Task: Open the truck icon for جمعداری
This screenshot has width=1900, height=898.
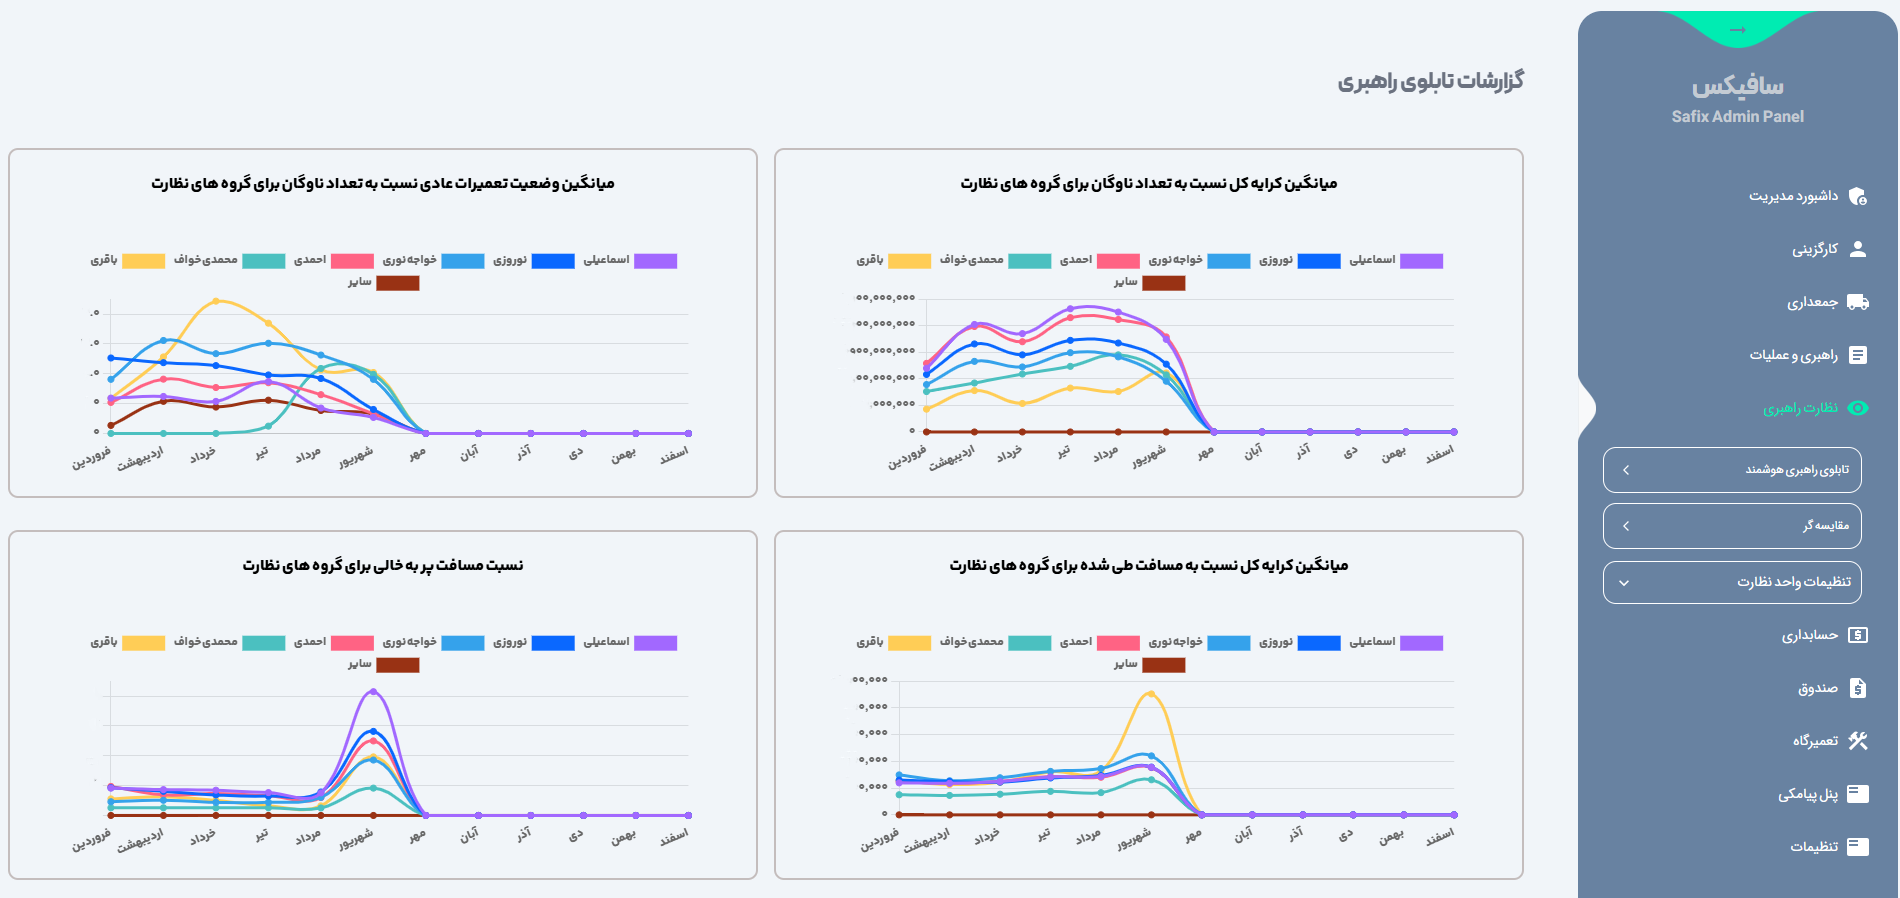Action: (x=1857, y=302)
